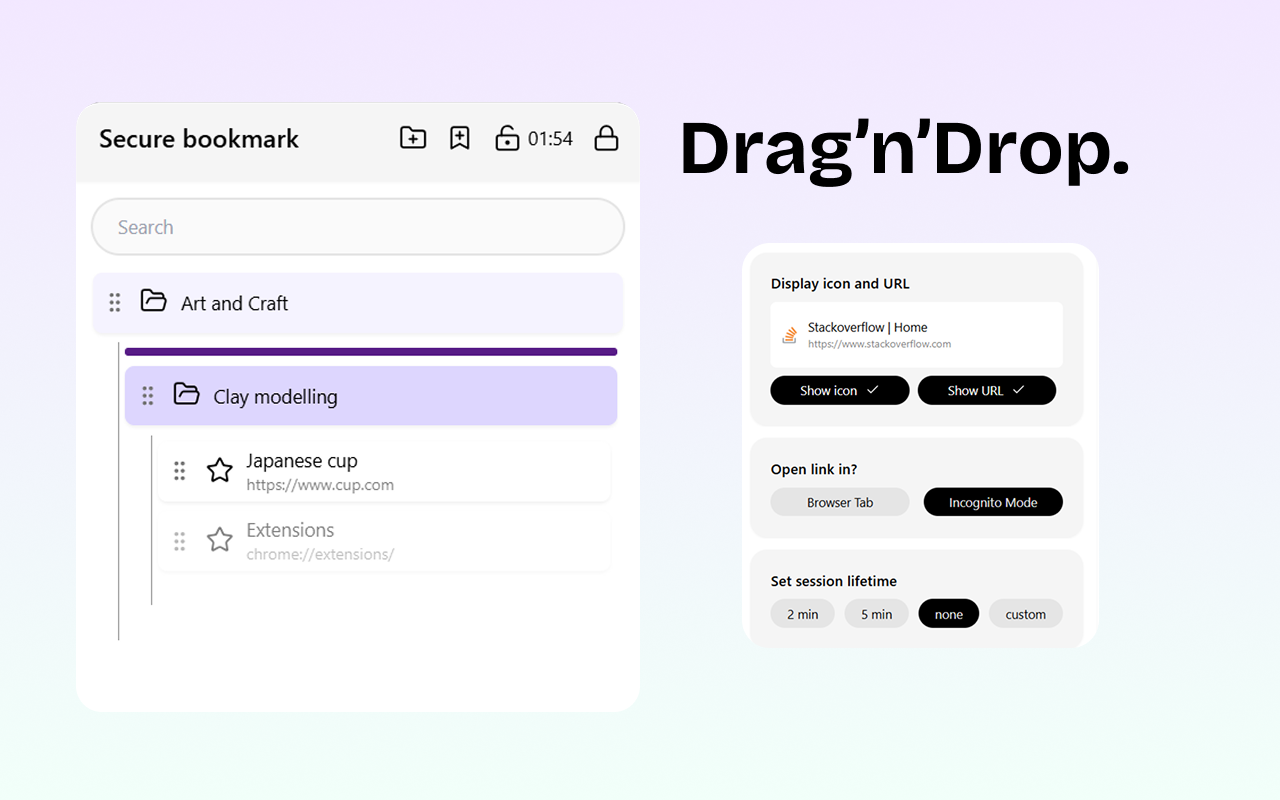Click the Search input field

(x=357, y=227)
